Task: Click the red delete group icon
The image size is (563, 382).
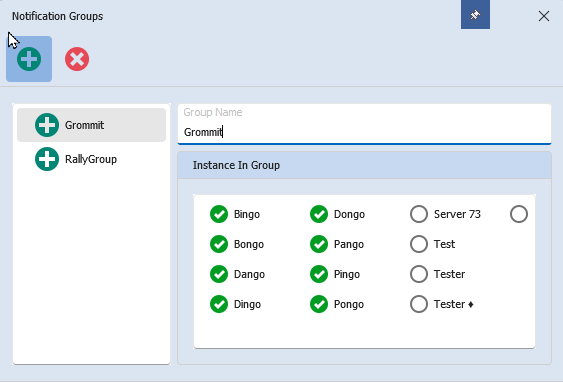Action: click(77, 59)
